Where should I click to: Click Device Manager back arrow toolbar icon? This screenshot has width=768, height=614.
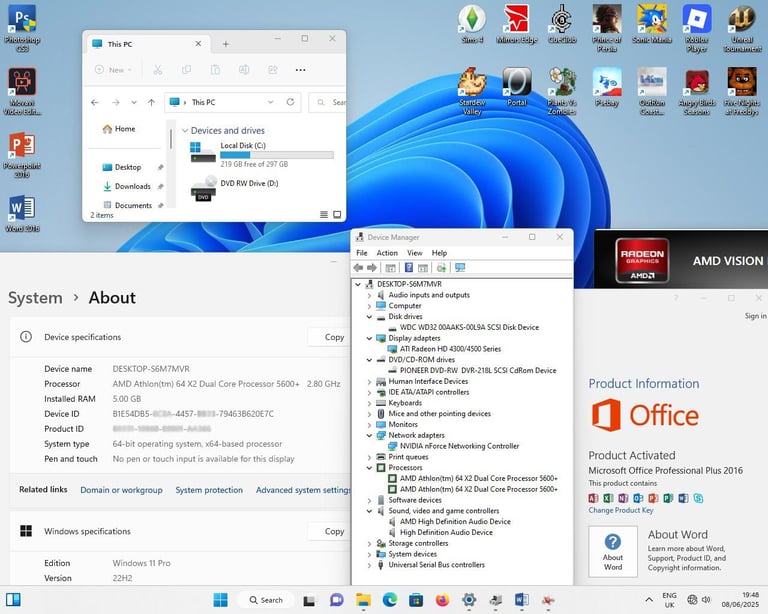[358, 267]
